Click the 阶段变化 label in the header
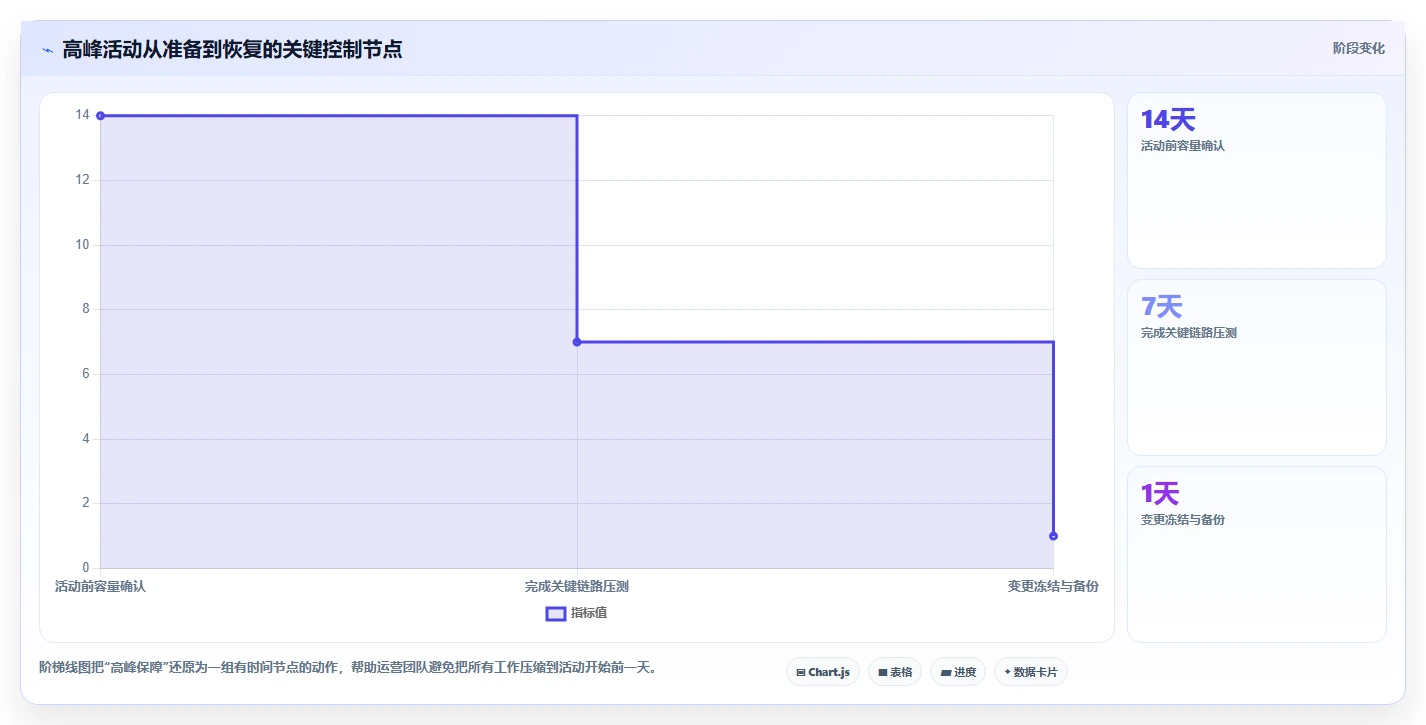This screenshot has height=725, width=1426. [x=1359, y=48]
